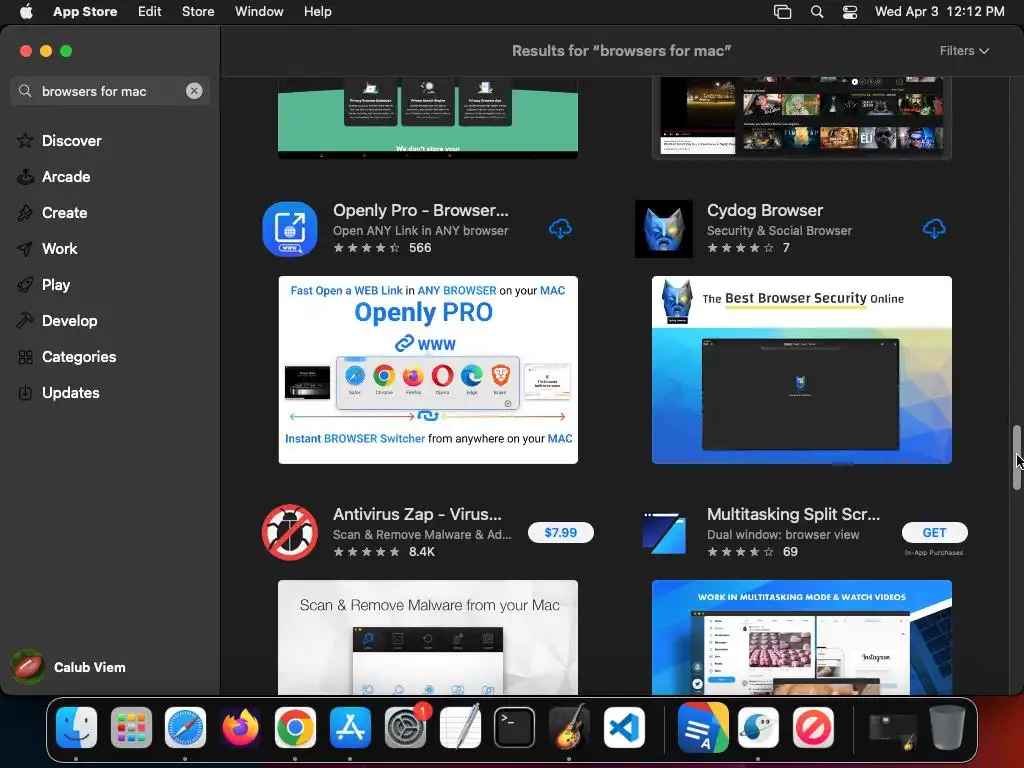Open the Calub Viem account profile
Image resolution: width=1024 pixels, height=768 pixels.
(x=69, y=667)
